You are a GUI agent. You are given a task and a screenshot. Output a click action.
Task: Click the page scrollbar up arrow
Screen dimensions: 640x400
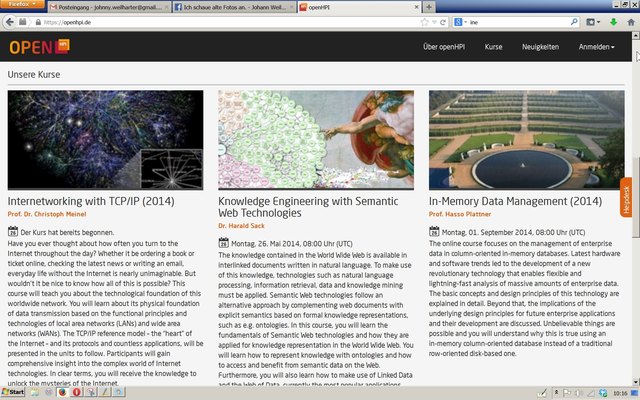636,36
